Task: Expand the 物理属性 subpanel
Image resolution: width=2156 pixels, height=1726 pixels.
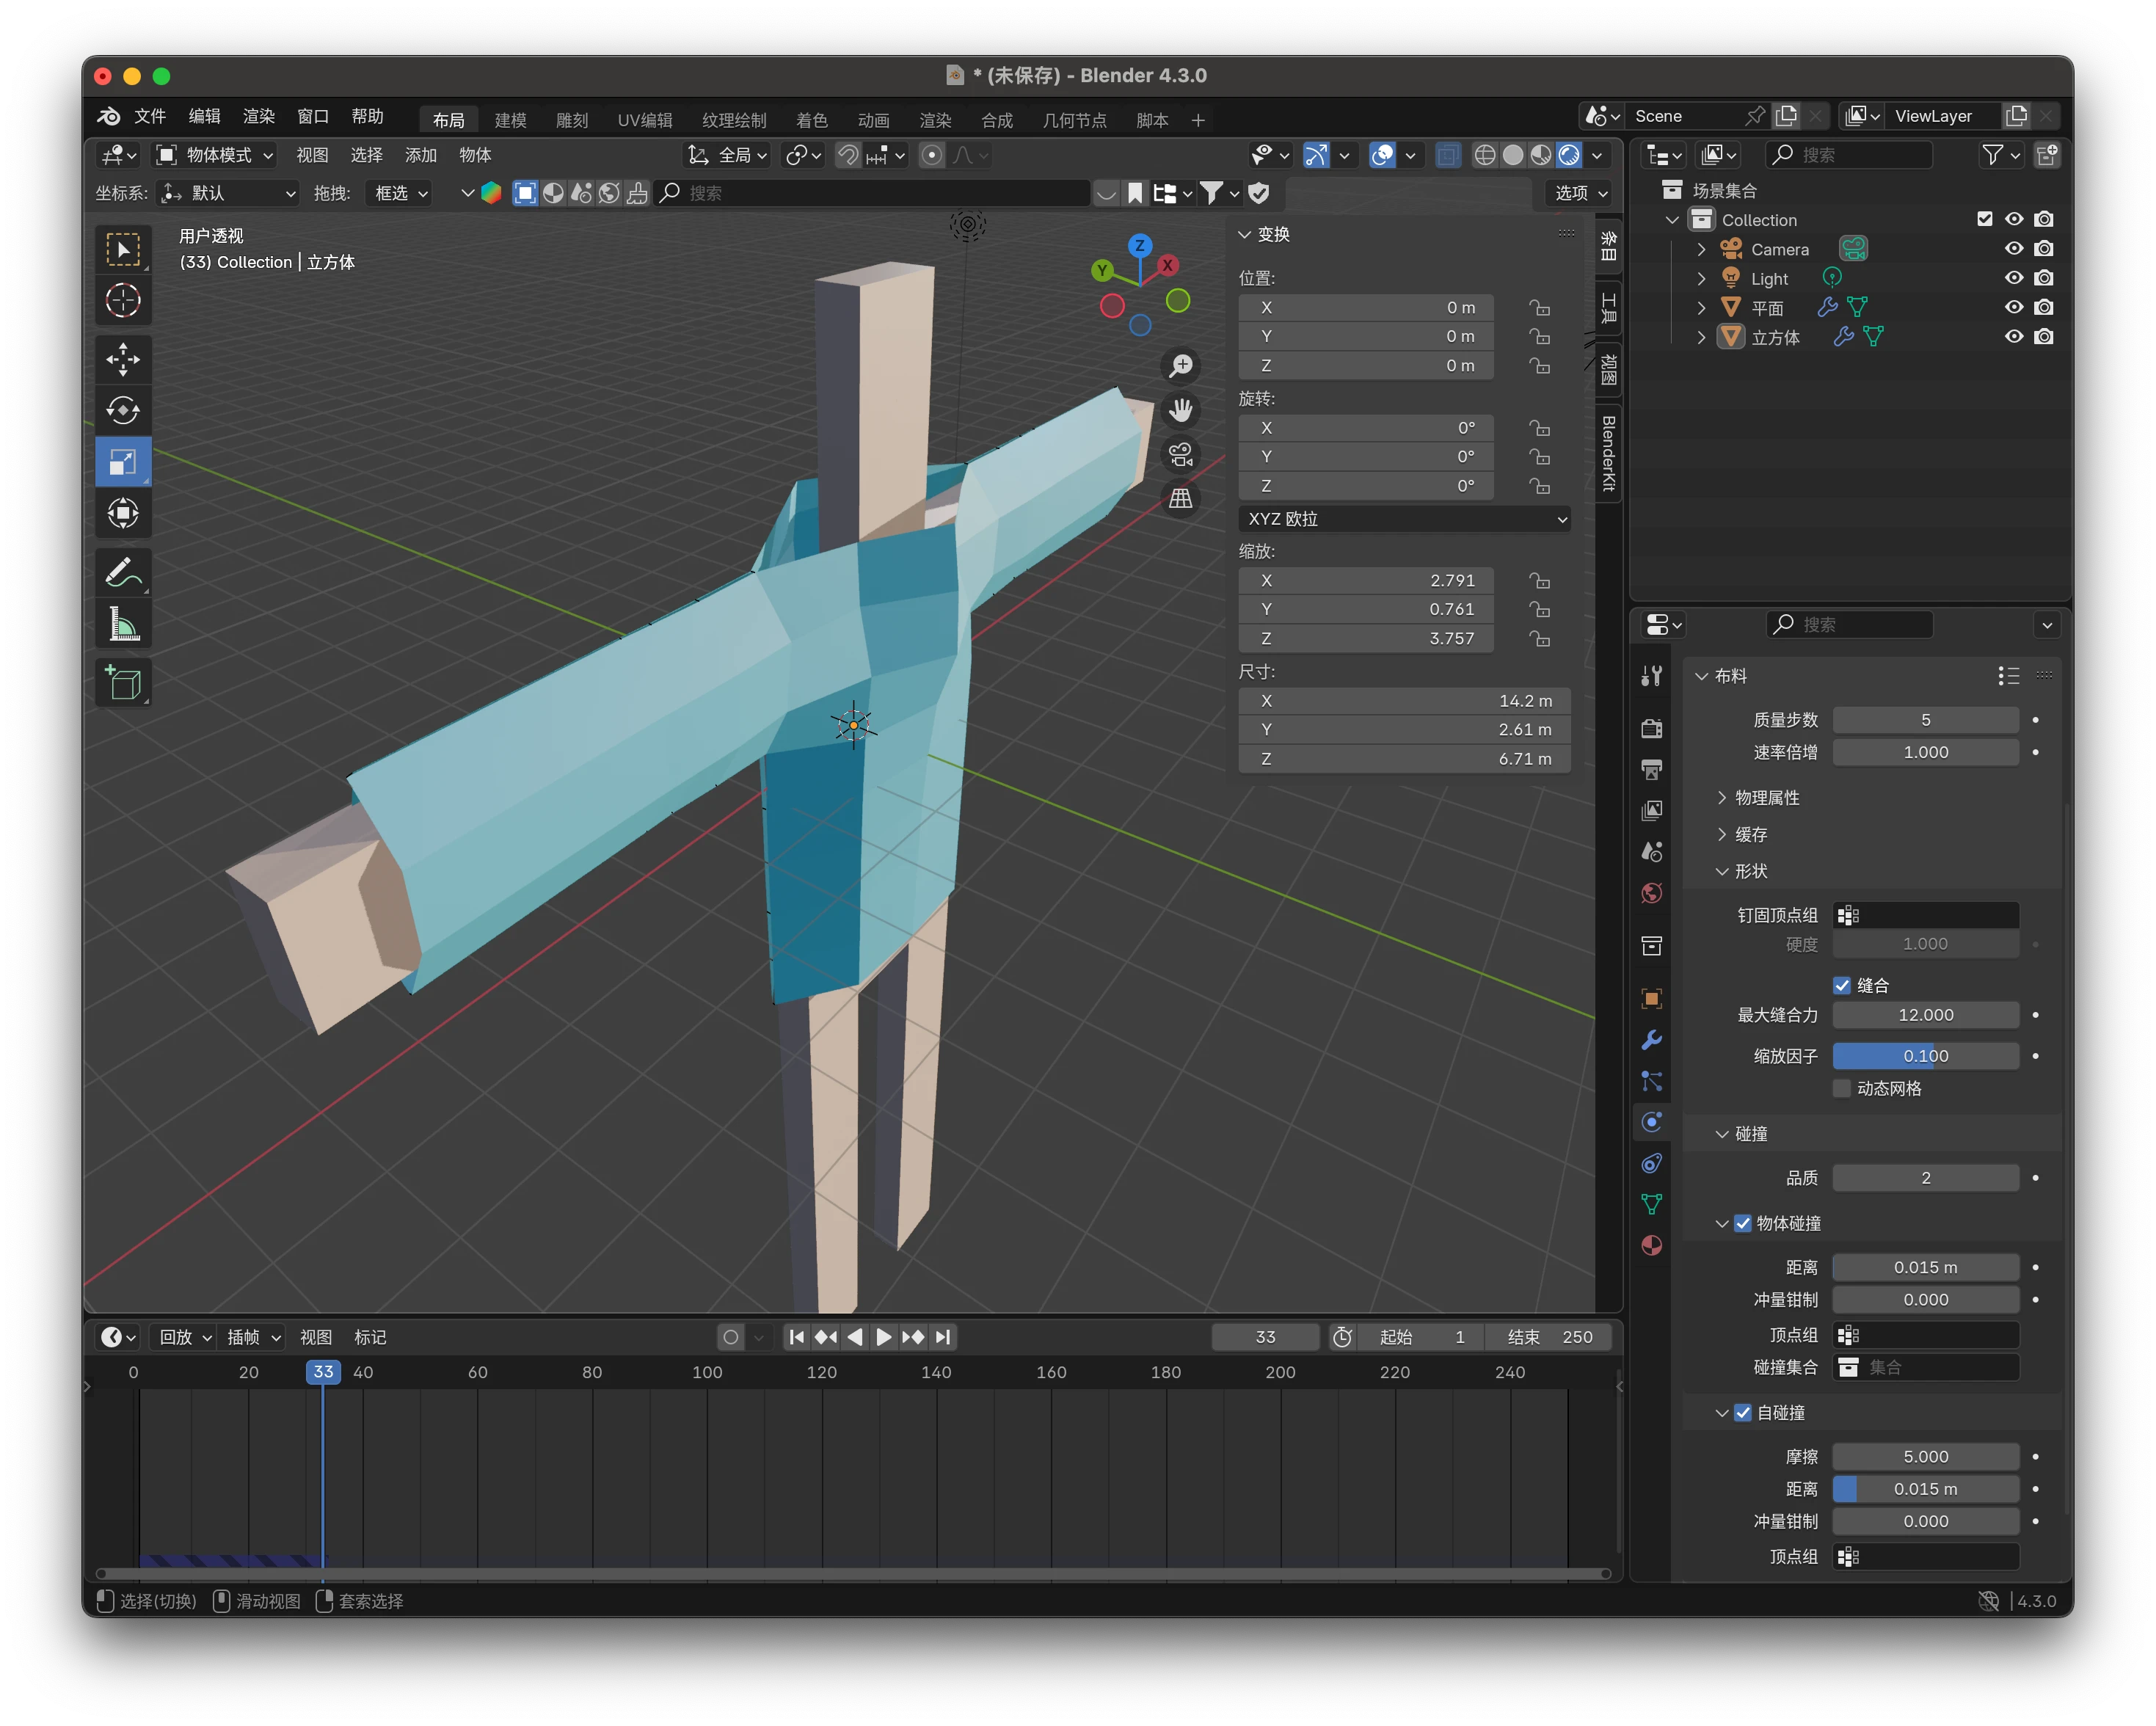Action: (x=1766, y=798)
